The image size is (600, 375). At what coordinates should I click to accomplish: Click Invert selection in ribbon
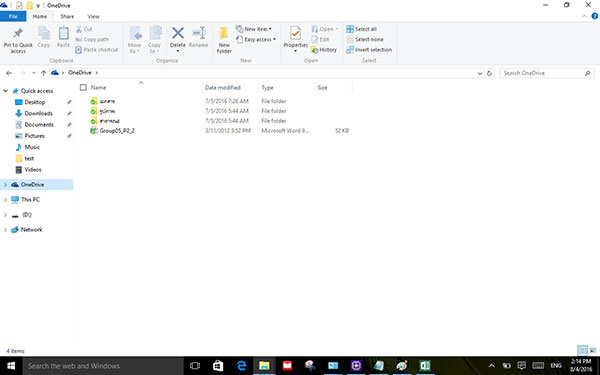tap(369, 50)
